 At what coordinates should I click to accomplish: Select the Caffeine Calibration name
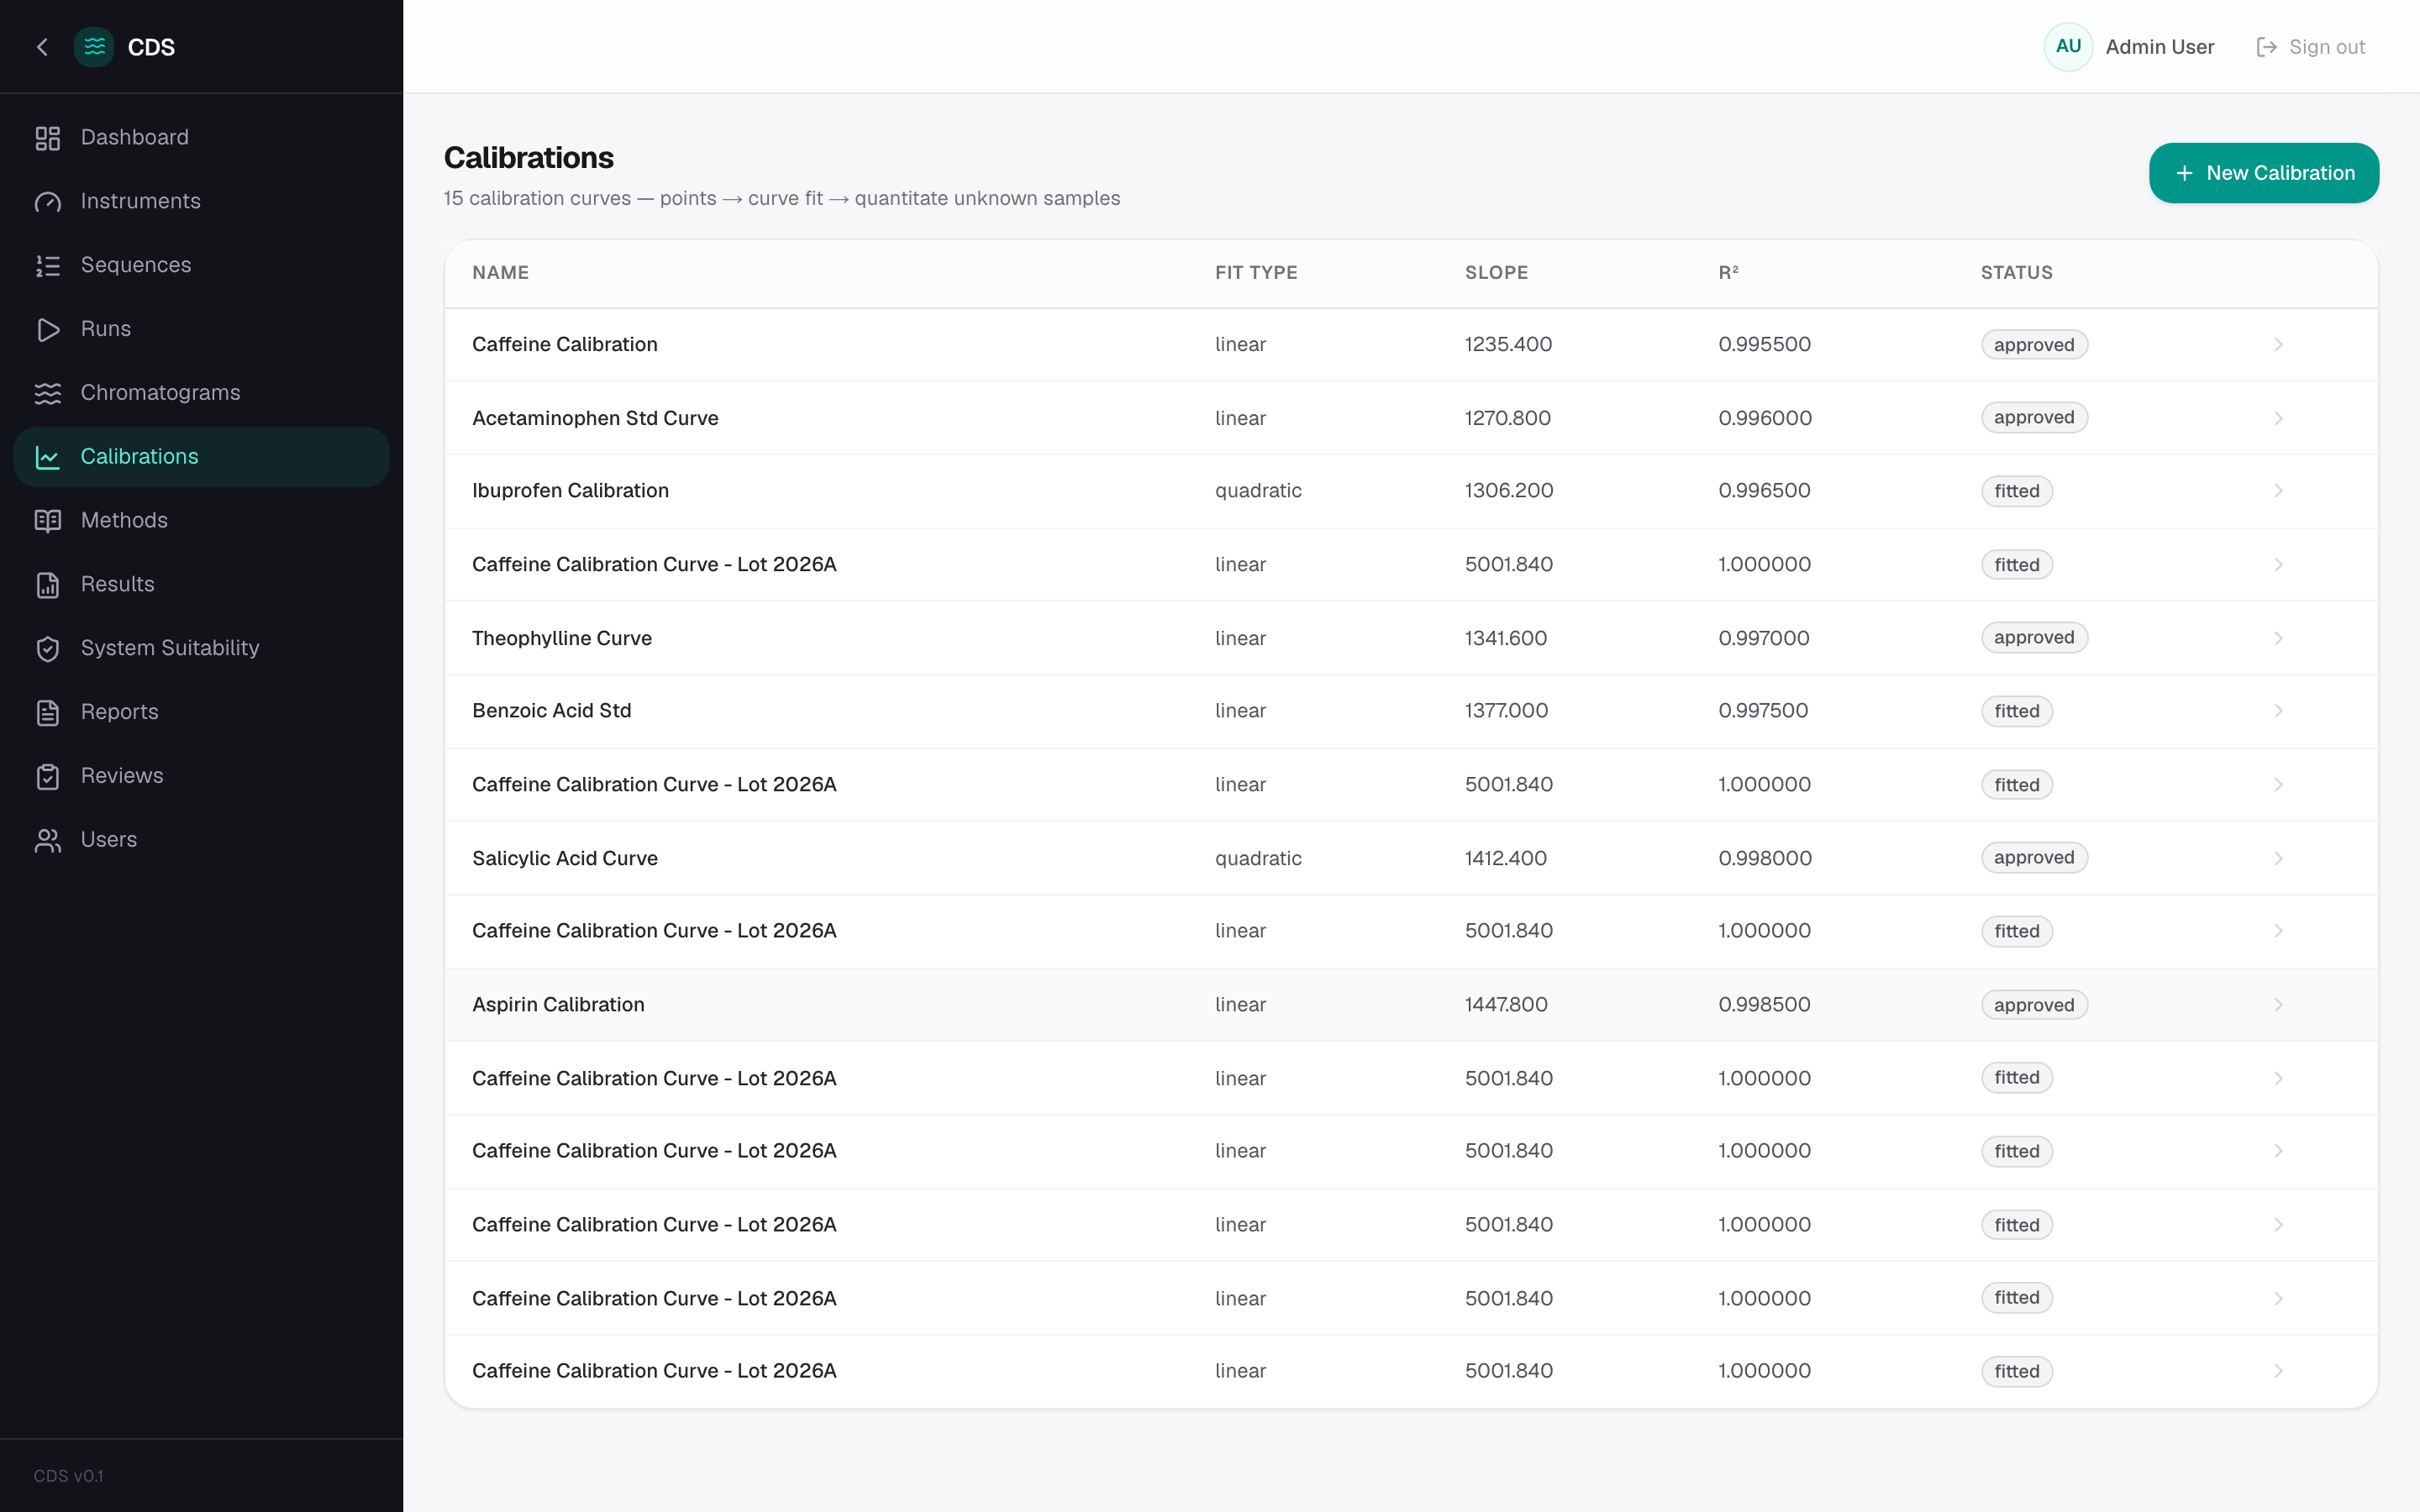[565, 345]
